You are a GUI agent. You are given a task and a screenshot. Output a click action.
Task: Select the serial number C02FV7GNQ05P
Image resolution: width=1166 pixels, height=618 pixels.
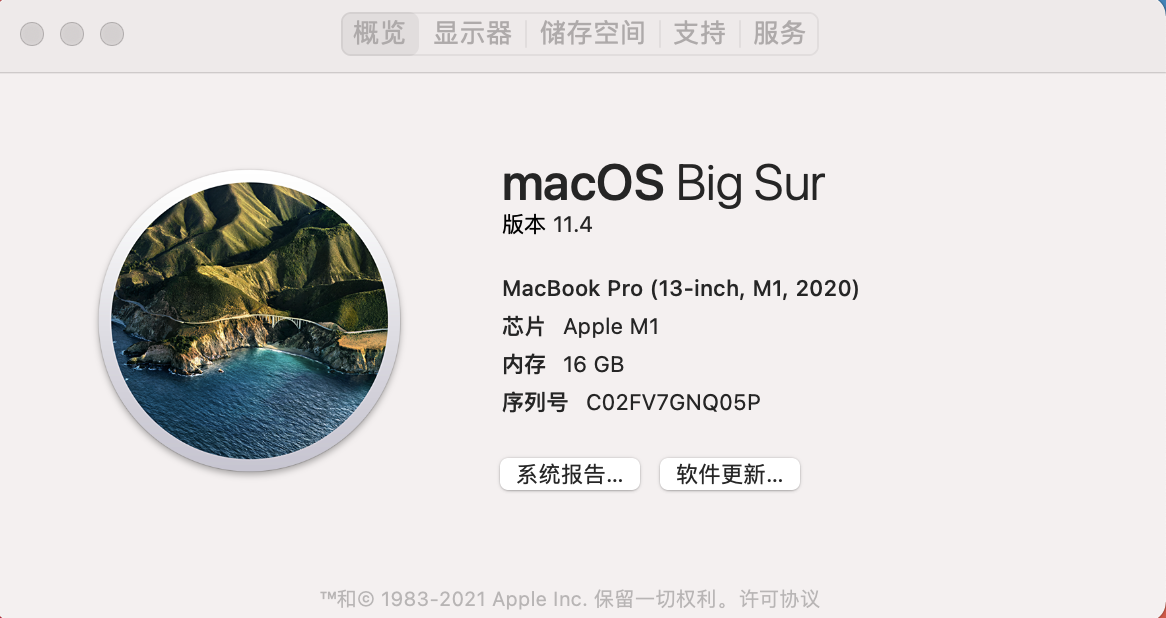673,403
